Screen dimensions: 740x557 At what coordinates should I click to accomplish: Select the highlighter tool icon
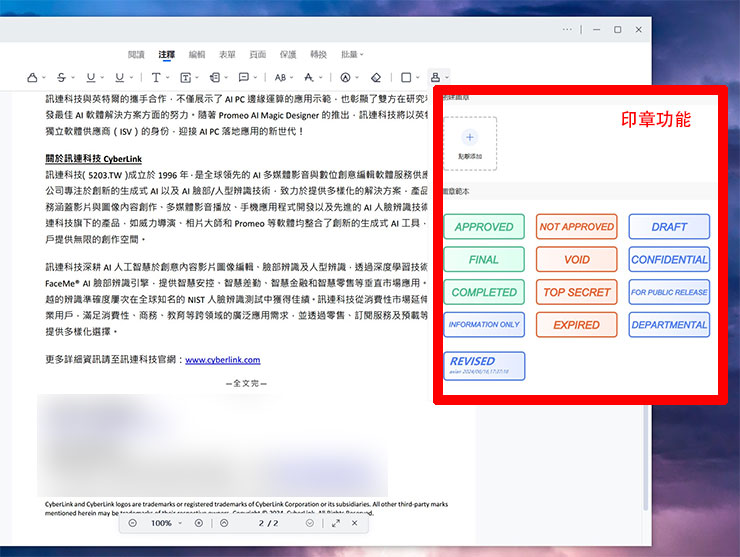[32, 77]
